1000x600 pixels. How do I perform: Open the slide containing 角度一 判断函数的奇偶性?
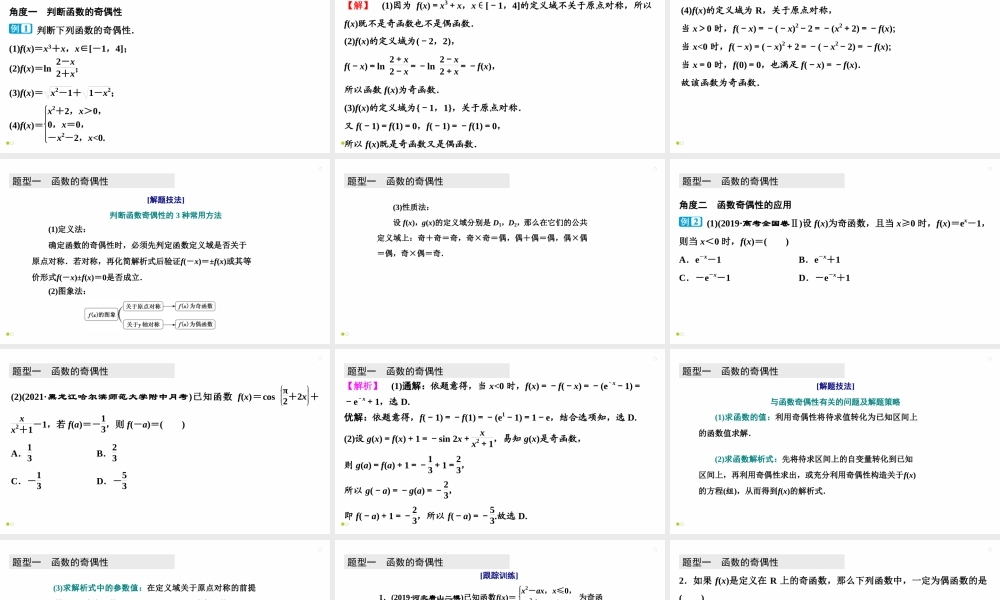click(x=165, y=75)
